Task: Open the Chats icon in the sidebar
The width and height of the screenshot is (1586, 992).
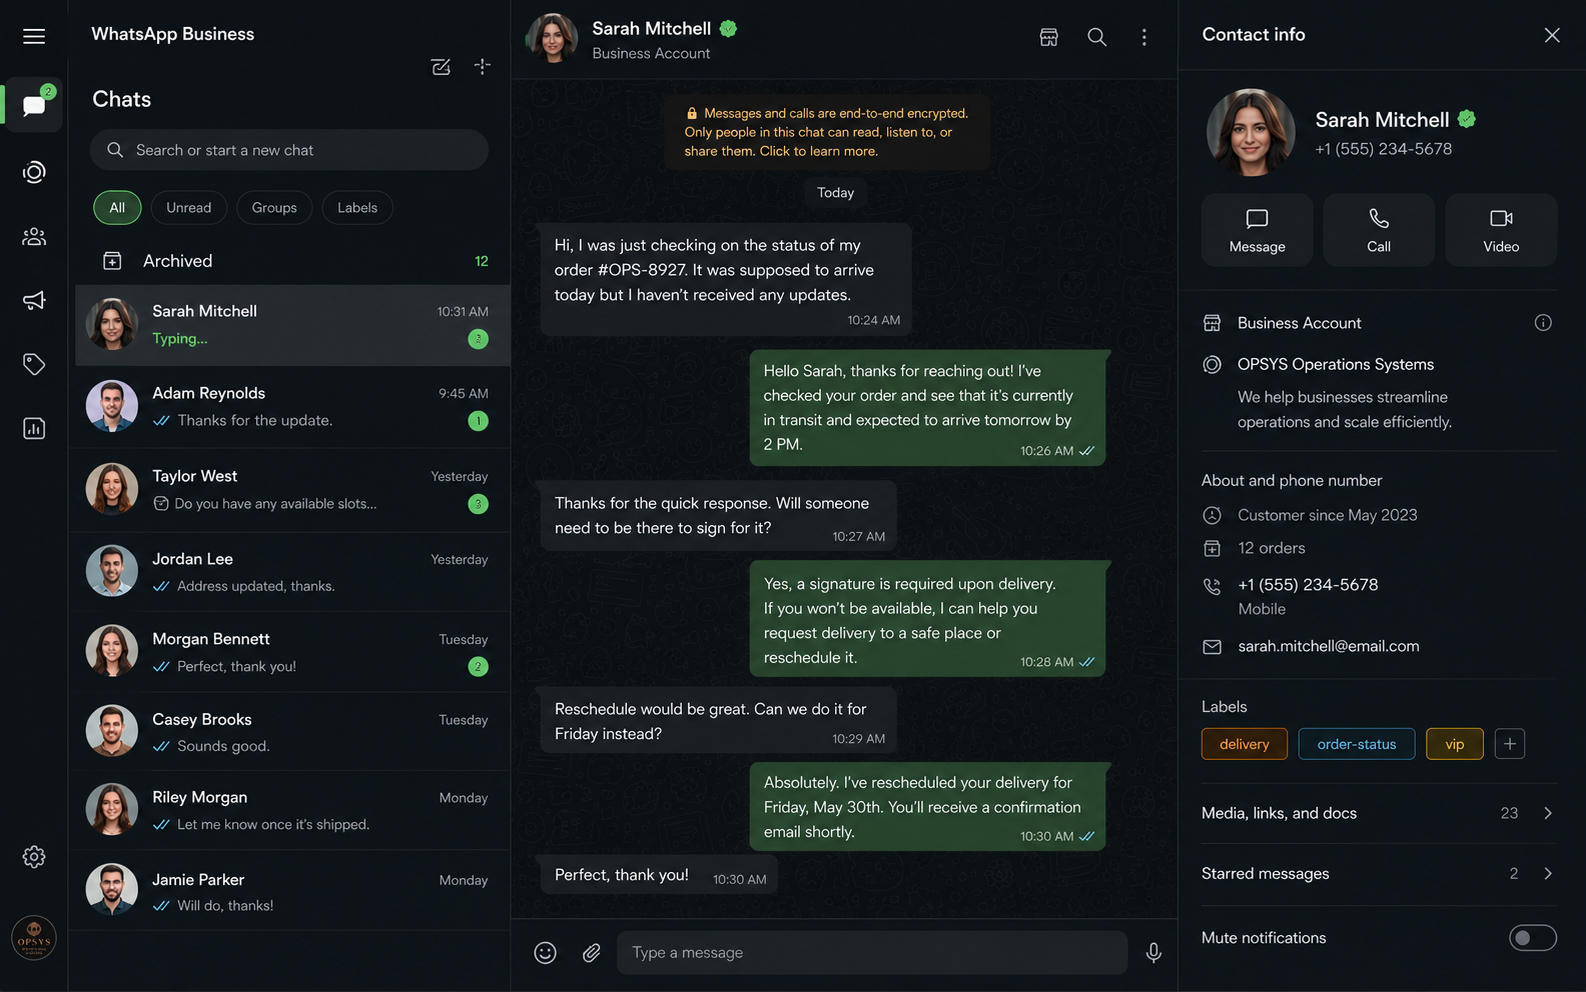Action: [x=34, y=105]
